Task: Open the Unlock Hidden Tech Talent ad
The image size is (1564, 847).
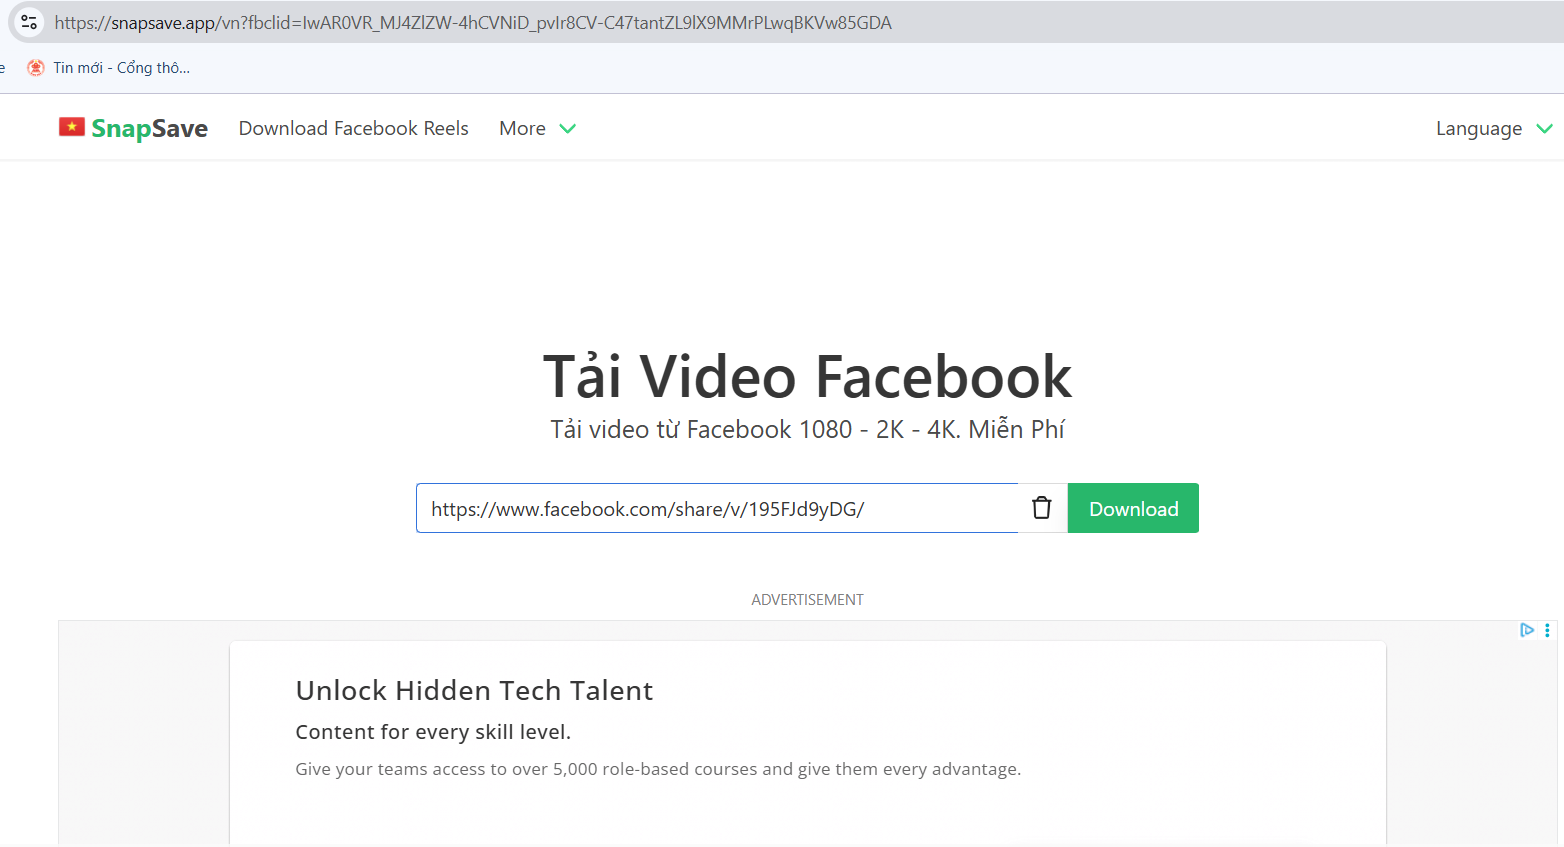Action: pos(474,690)
